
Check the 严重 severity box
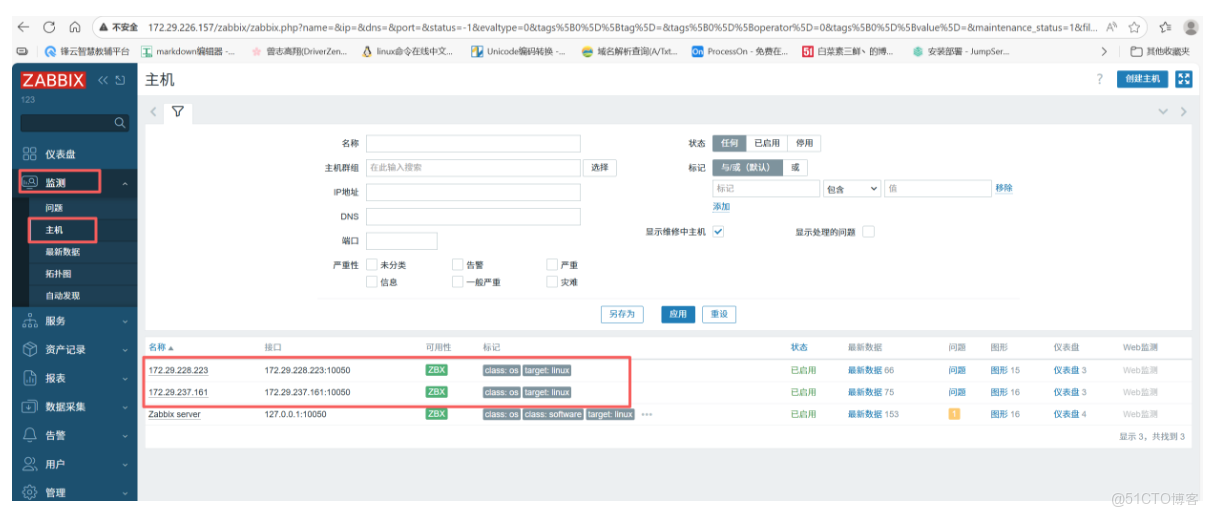pos(552,265)
